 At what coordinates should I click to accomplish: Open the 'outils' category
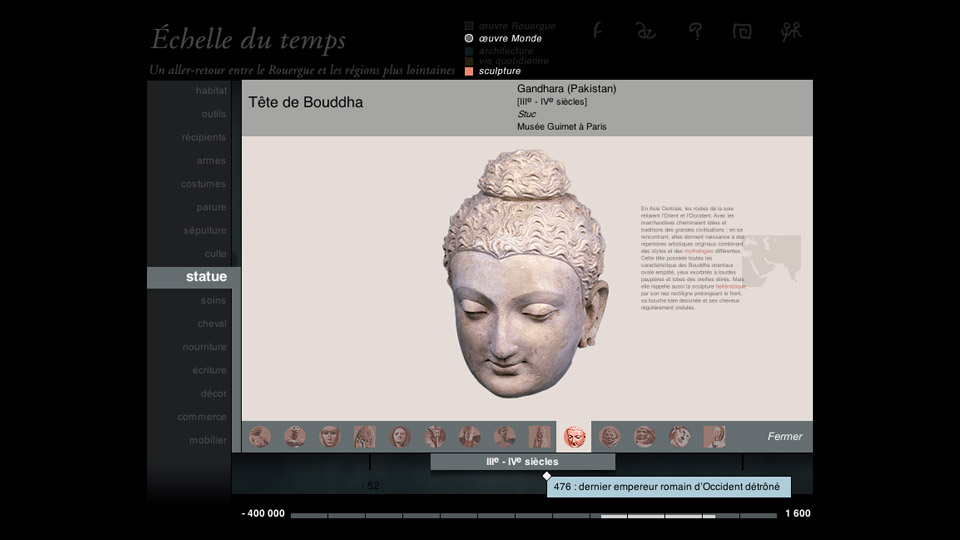tap(214, 114)
